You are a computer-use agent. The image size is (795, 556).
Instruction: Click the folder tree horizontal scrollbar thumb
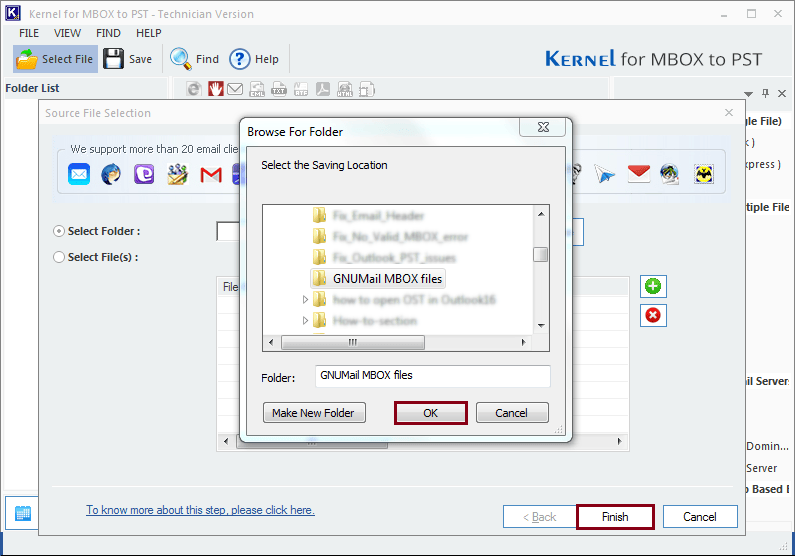pos(352,343)
